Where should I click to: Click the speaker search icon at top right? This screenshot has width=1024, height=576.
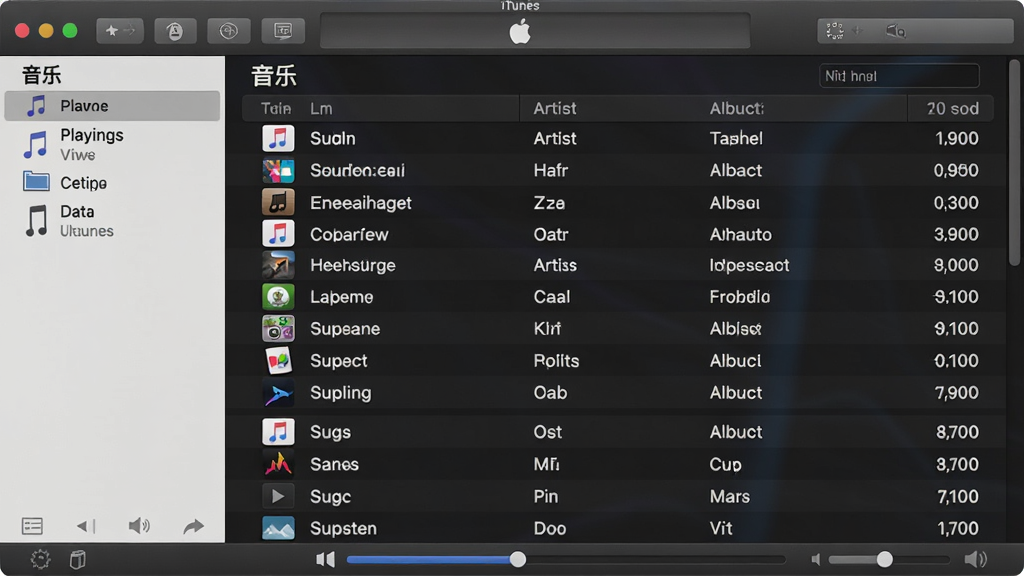[895, 31]
